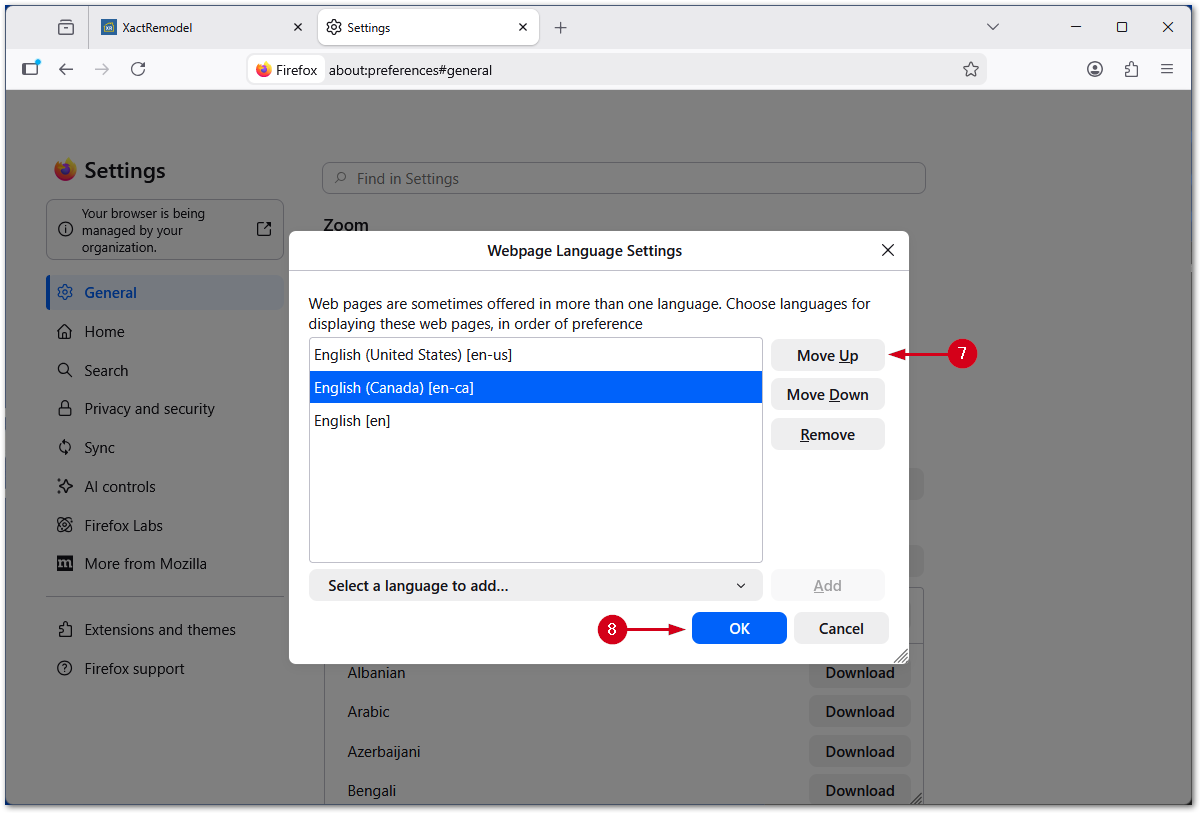Screen dimensions: 1201x814
Task: Click the Find in Settings search field
Action: point(624,178)
